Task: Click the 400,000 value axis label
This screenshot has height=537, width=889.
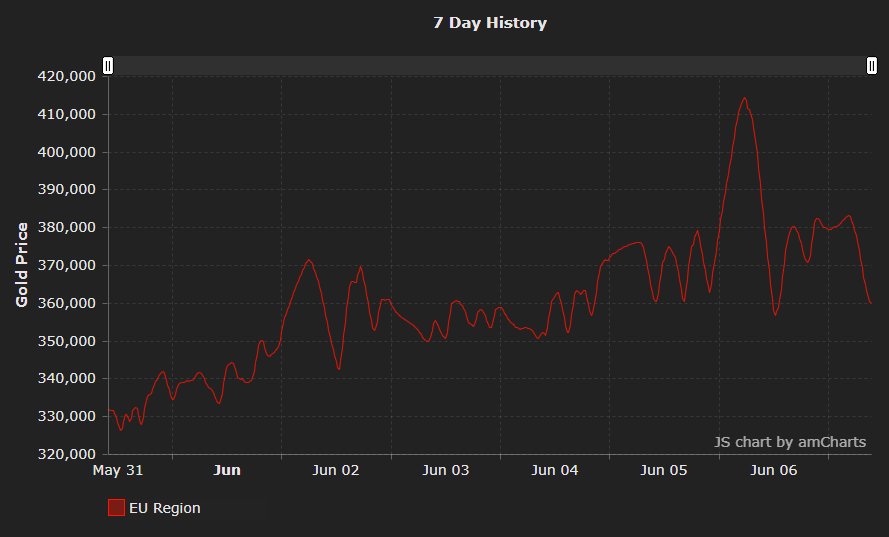Action: (x=66, y=152)
